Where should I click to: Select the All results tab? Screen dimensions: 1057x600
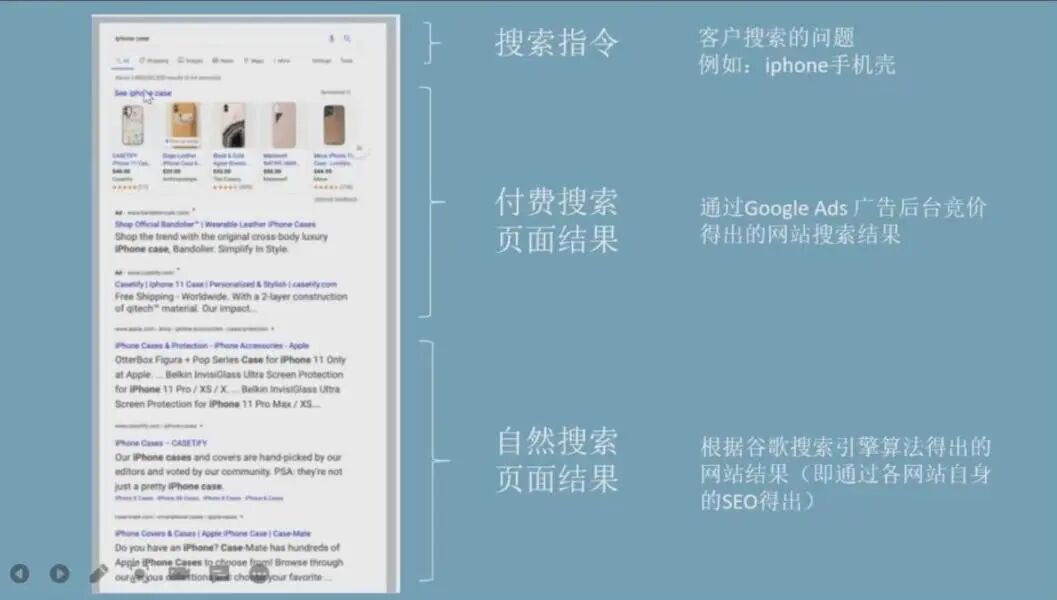[123, 61]
